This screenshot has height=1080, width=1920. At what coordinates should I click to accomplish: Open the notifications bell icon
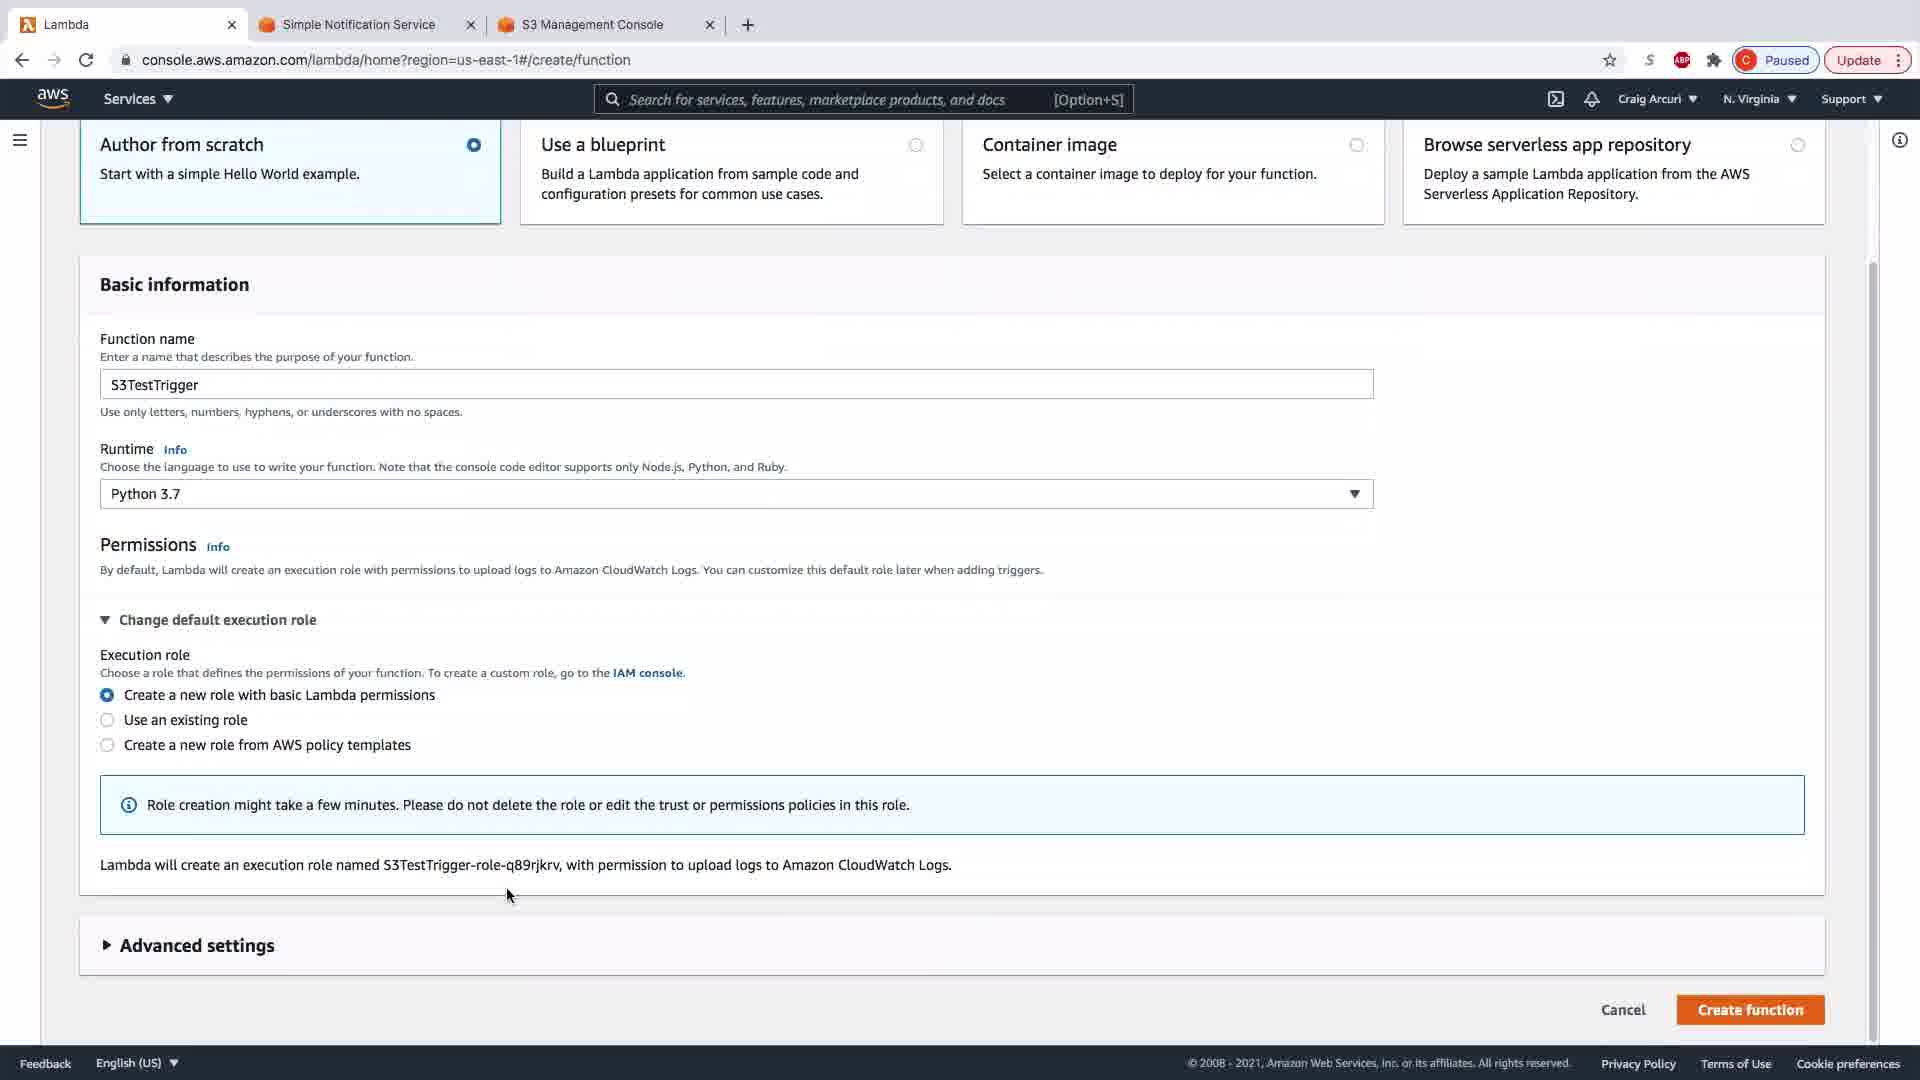(1591, 99)
